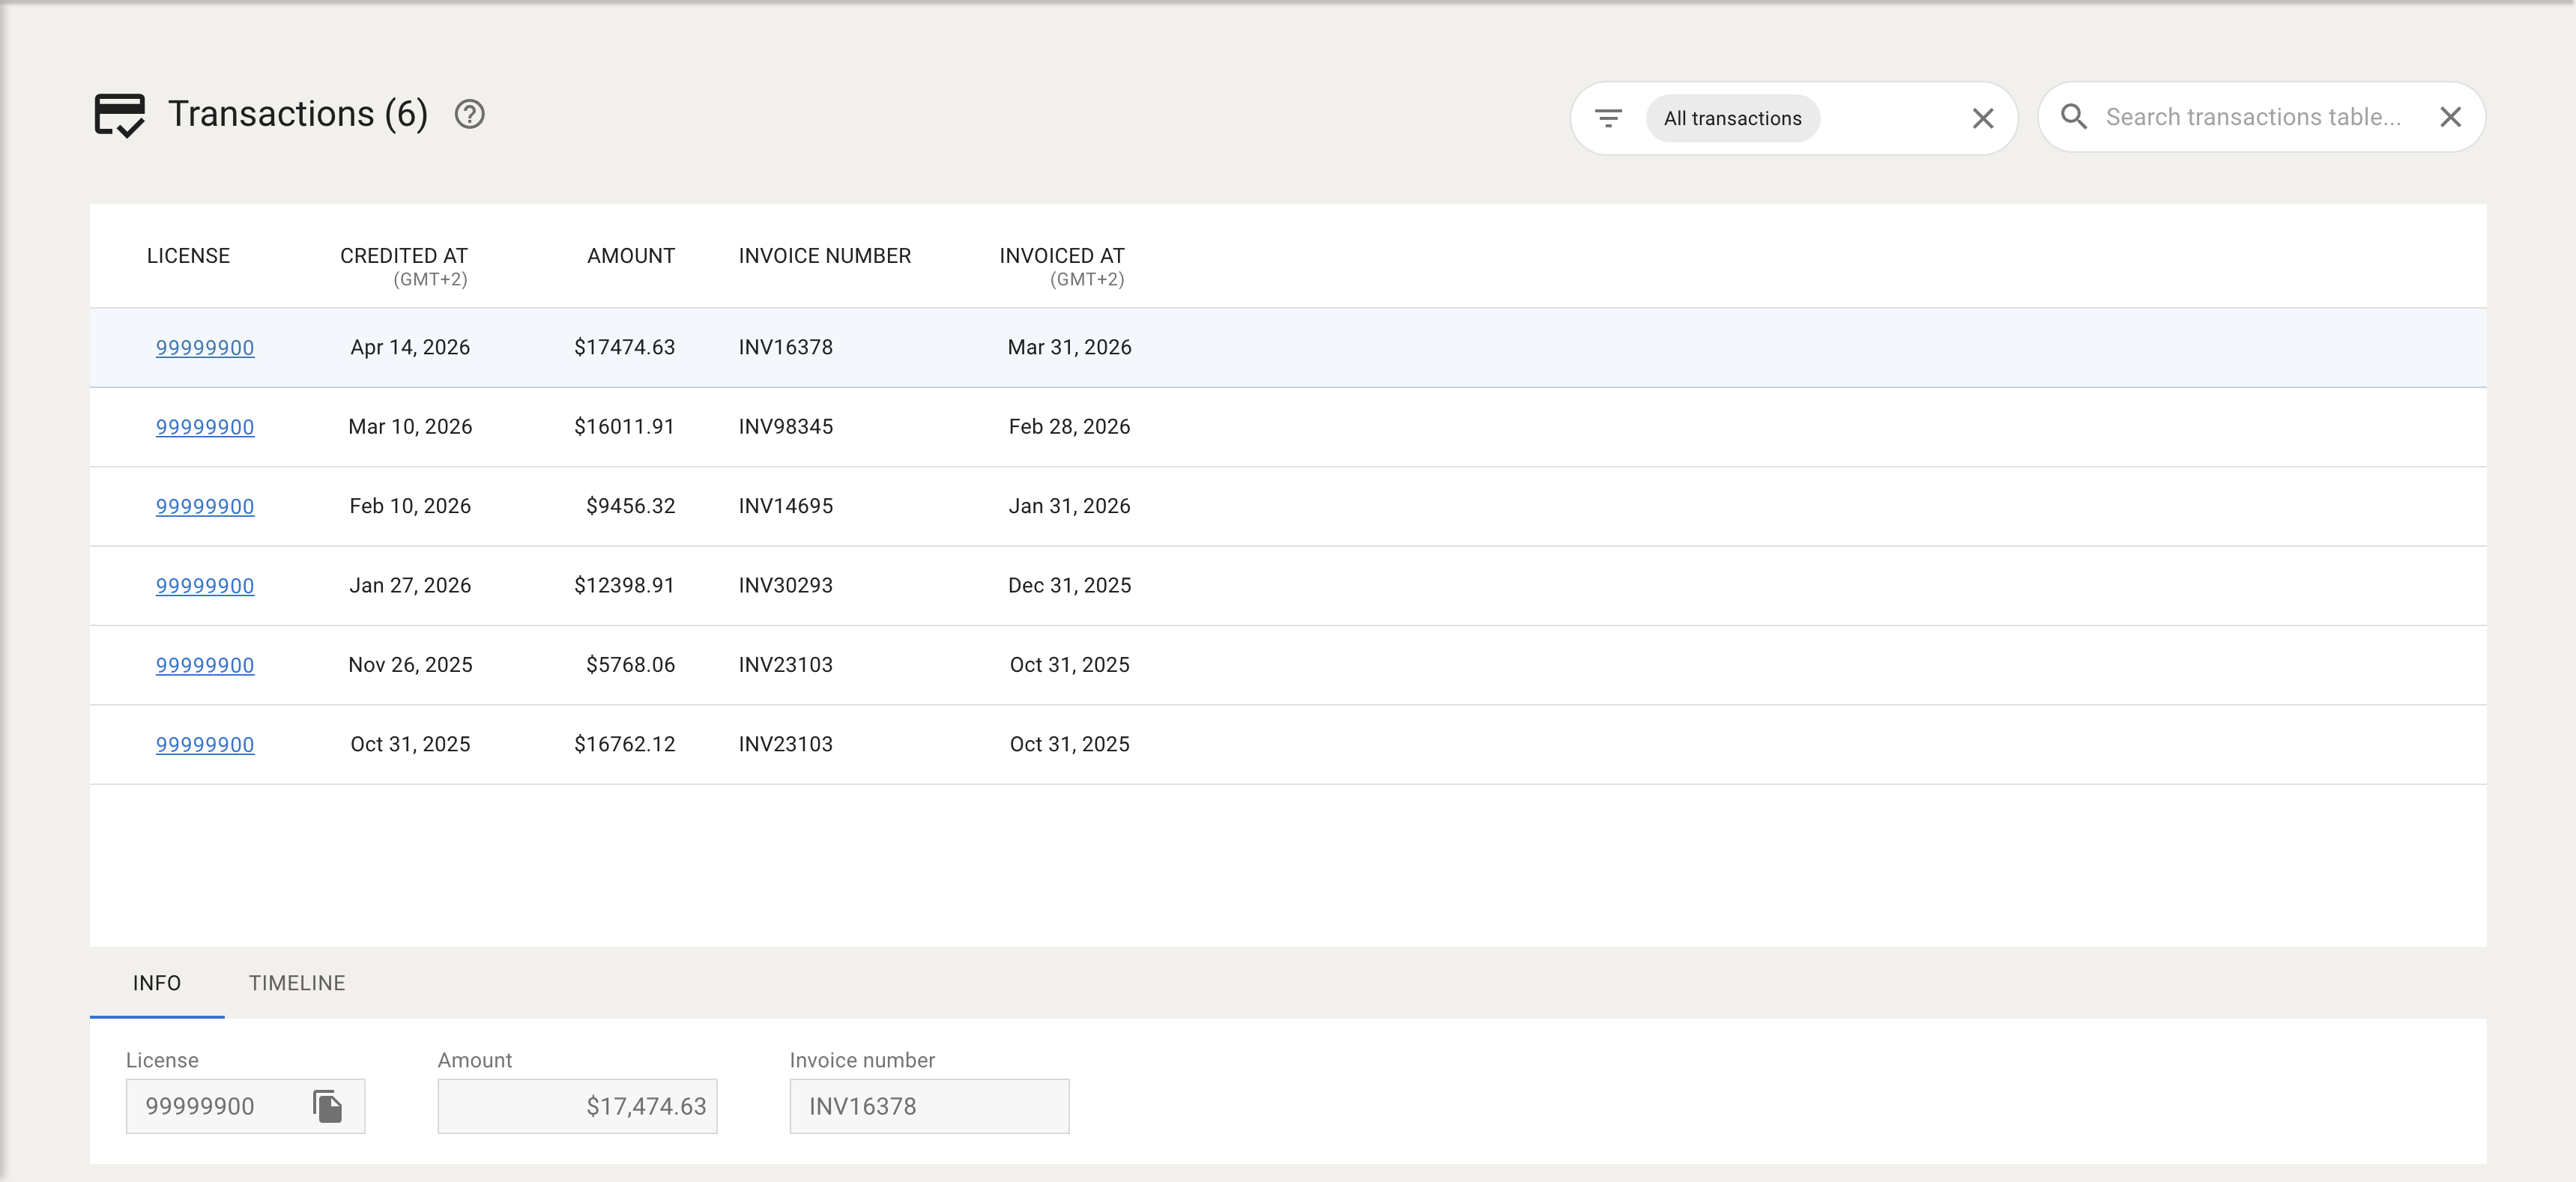Select the Jan 31, 2026 invoiced date
The width and height of the screenshot is (2576, 1182).
[1069, 506]
